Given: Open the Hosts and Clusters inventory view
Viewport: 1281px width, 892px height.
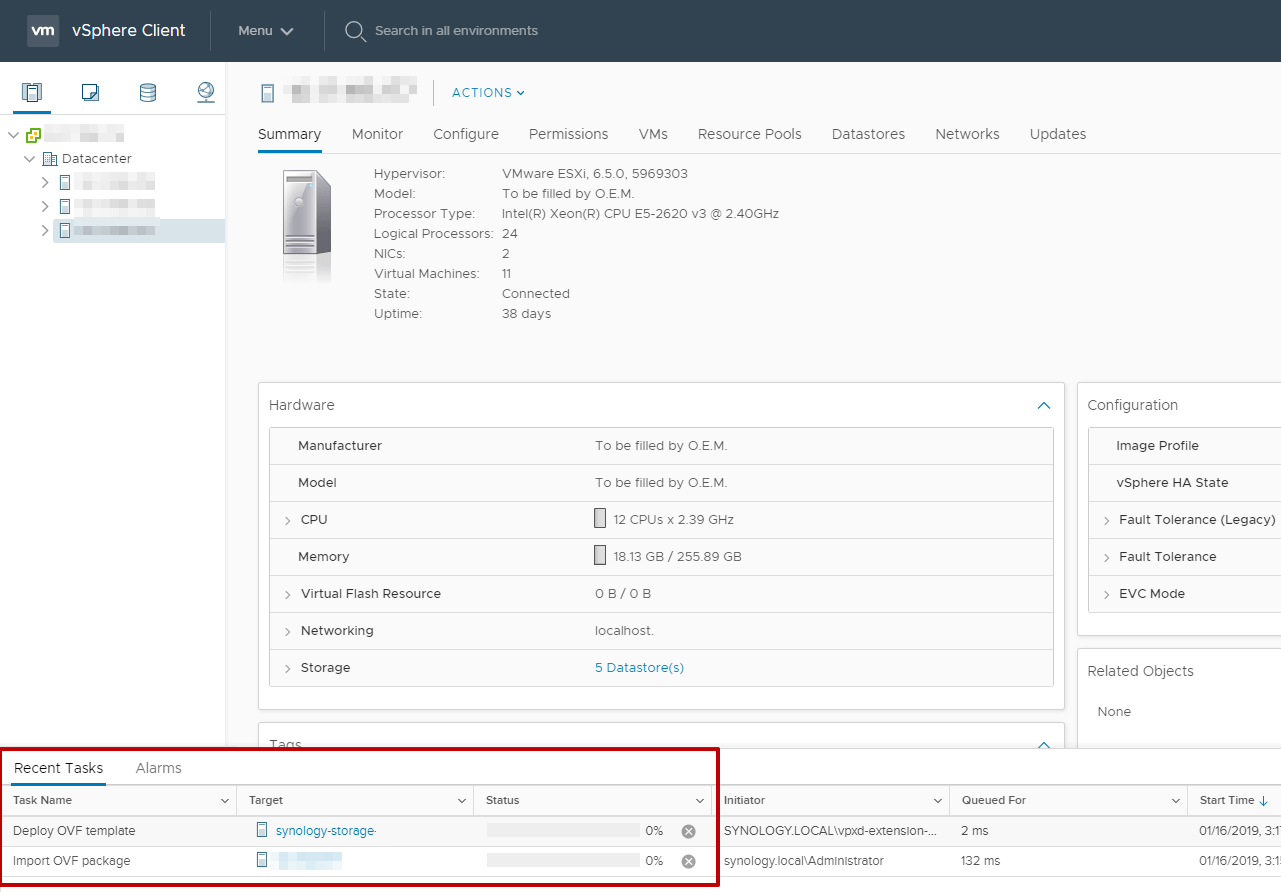Looking at the screenshot, I should coord(31,91).
